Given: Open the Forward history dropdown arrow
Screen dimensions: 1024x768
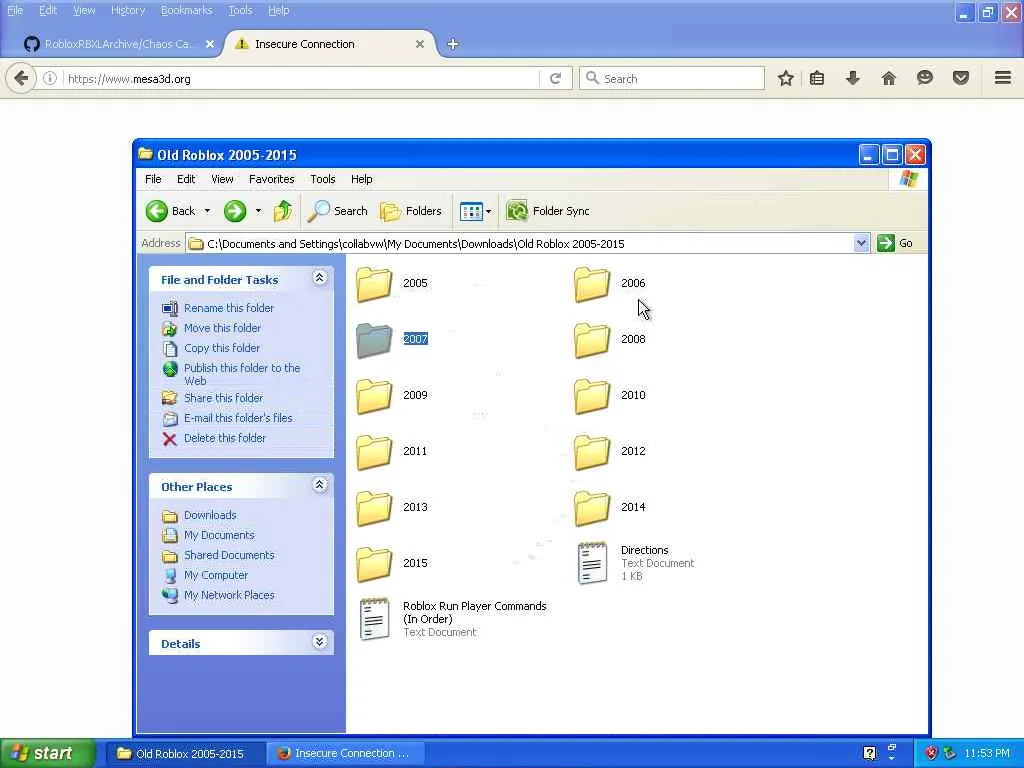Looking at the screenshot, I should tap(259, 211).
